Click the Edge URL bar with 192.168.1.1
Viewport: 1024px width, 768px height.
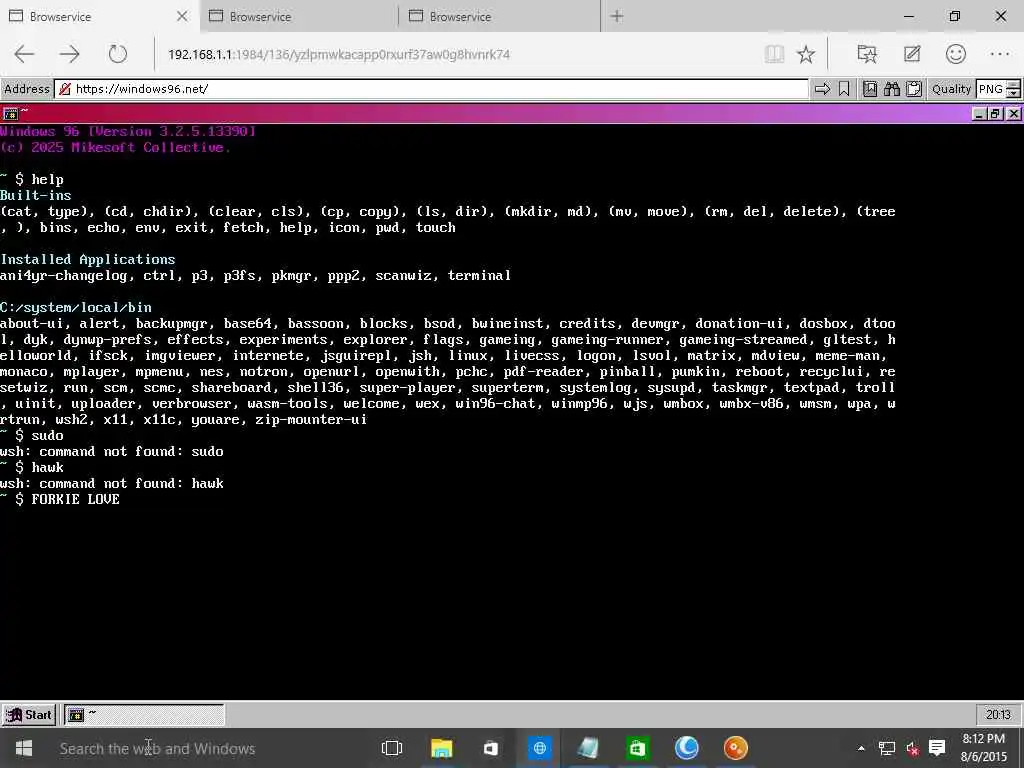click(x=457, y=54)
